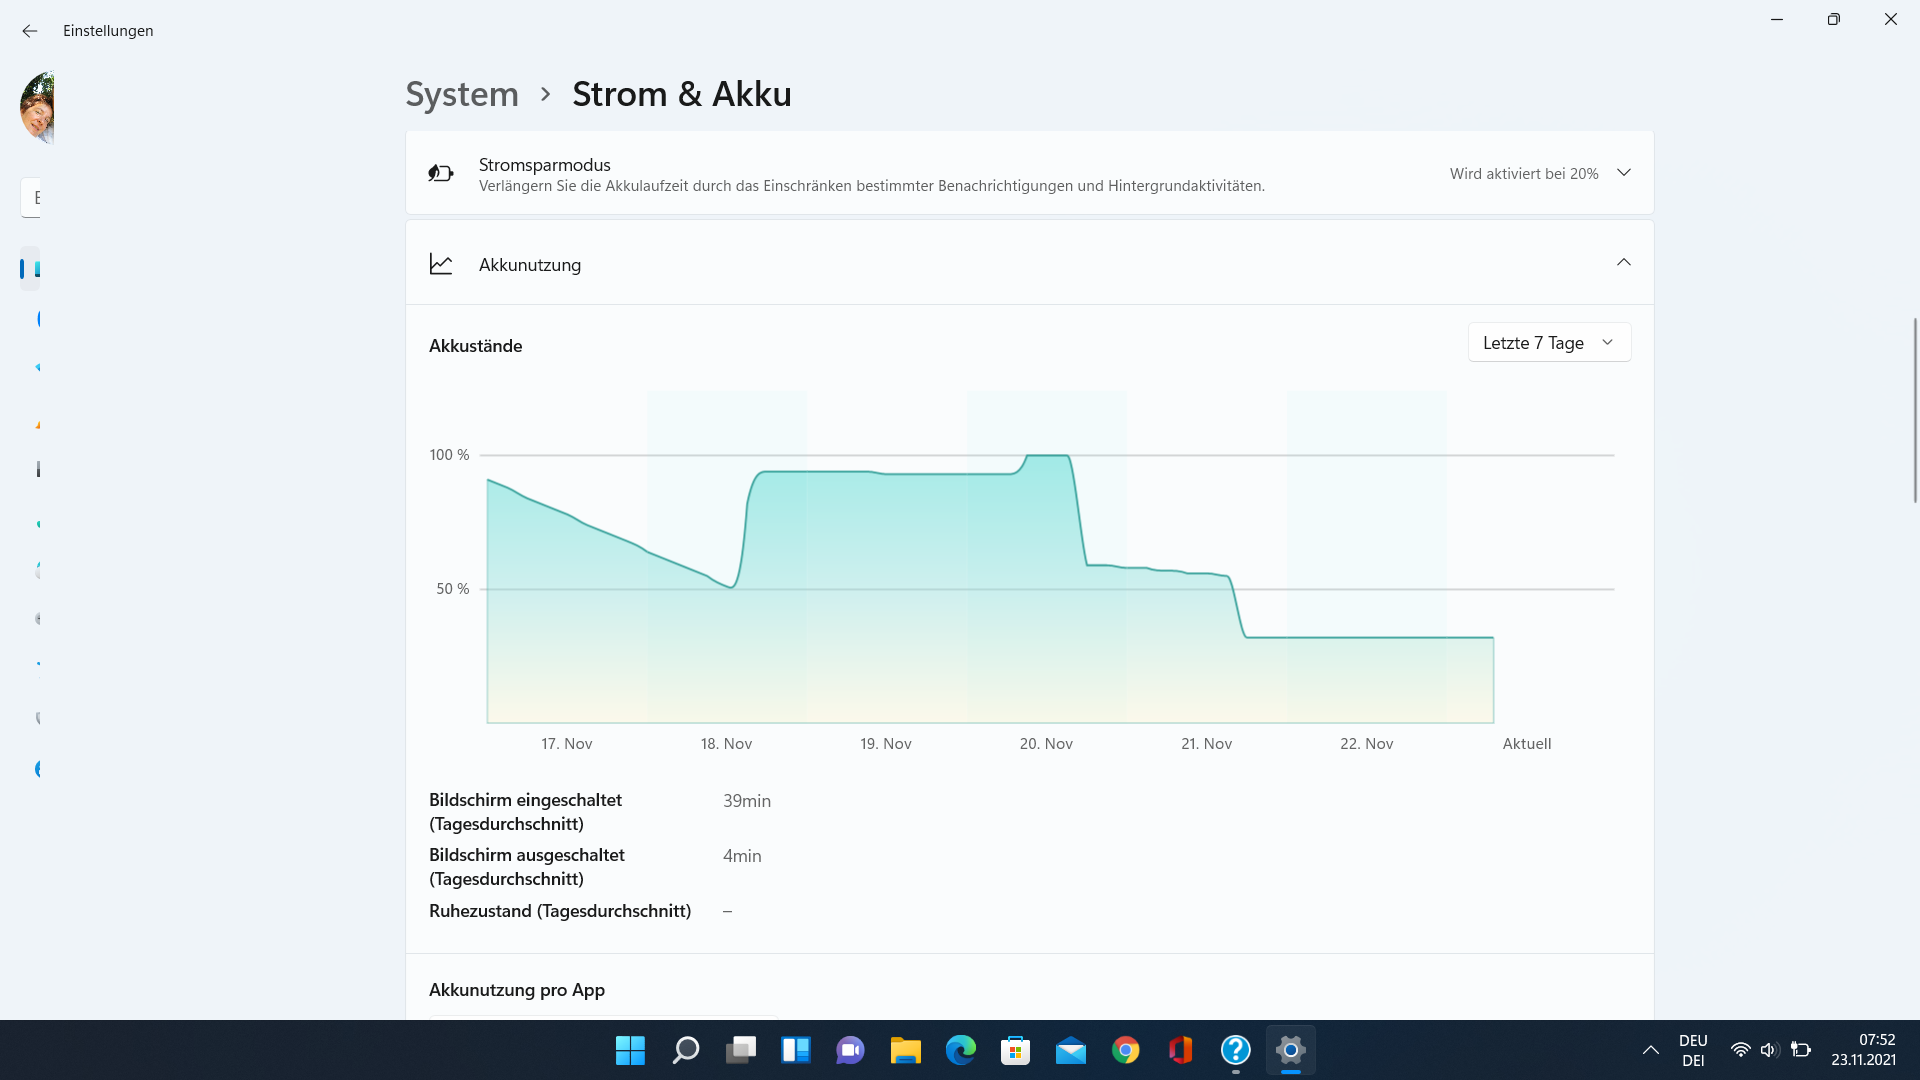Click user profile picture
The image size is (1920, 1080).
tap(38, 108)
